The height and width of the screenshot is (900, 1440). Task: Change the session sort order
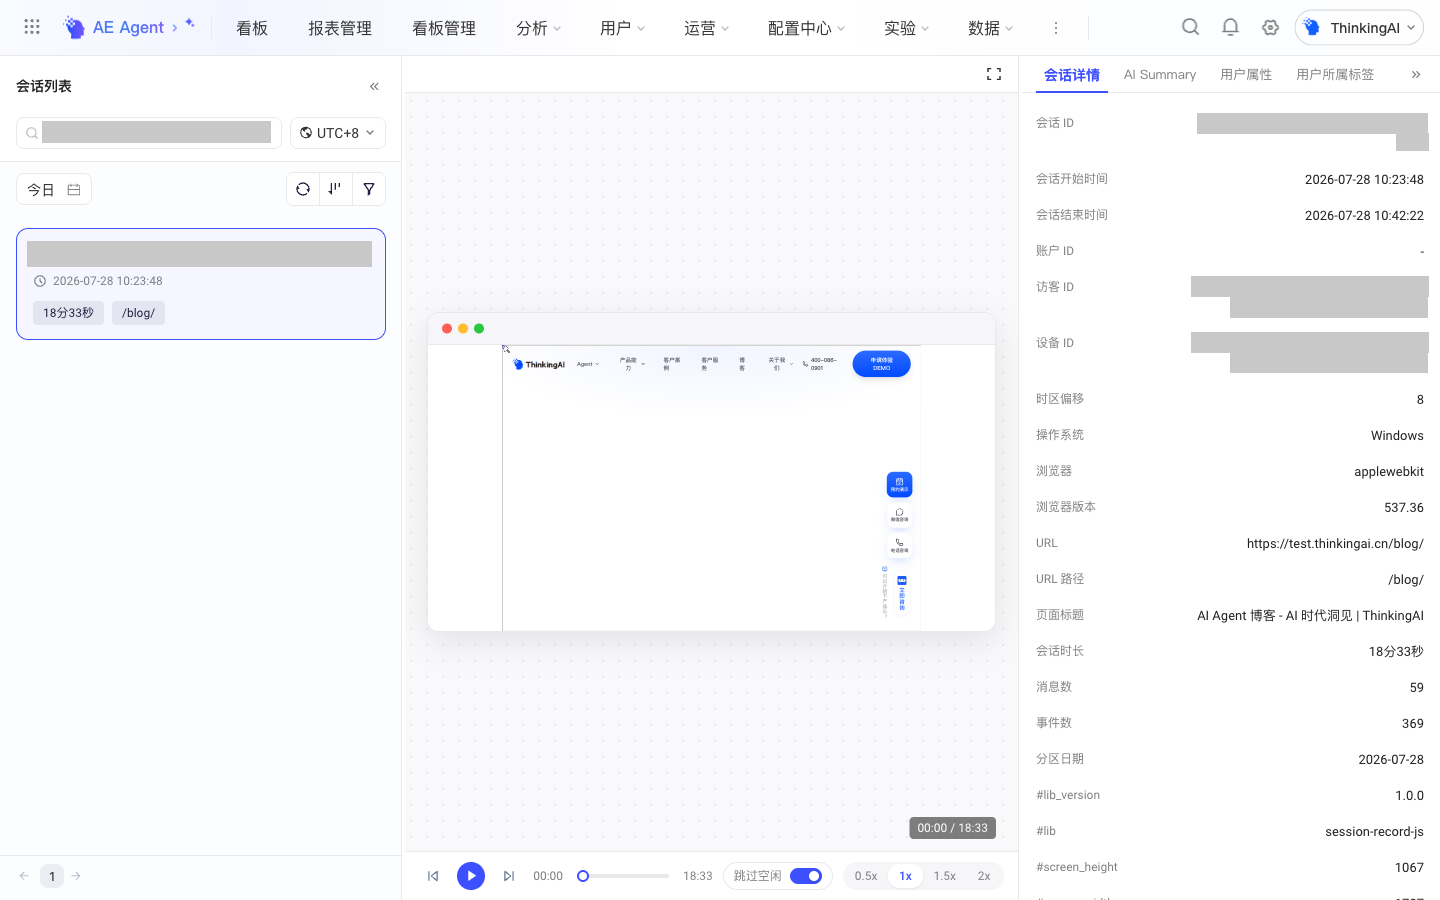click(335, 189)
